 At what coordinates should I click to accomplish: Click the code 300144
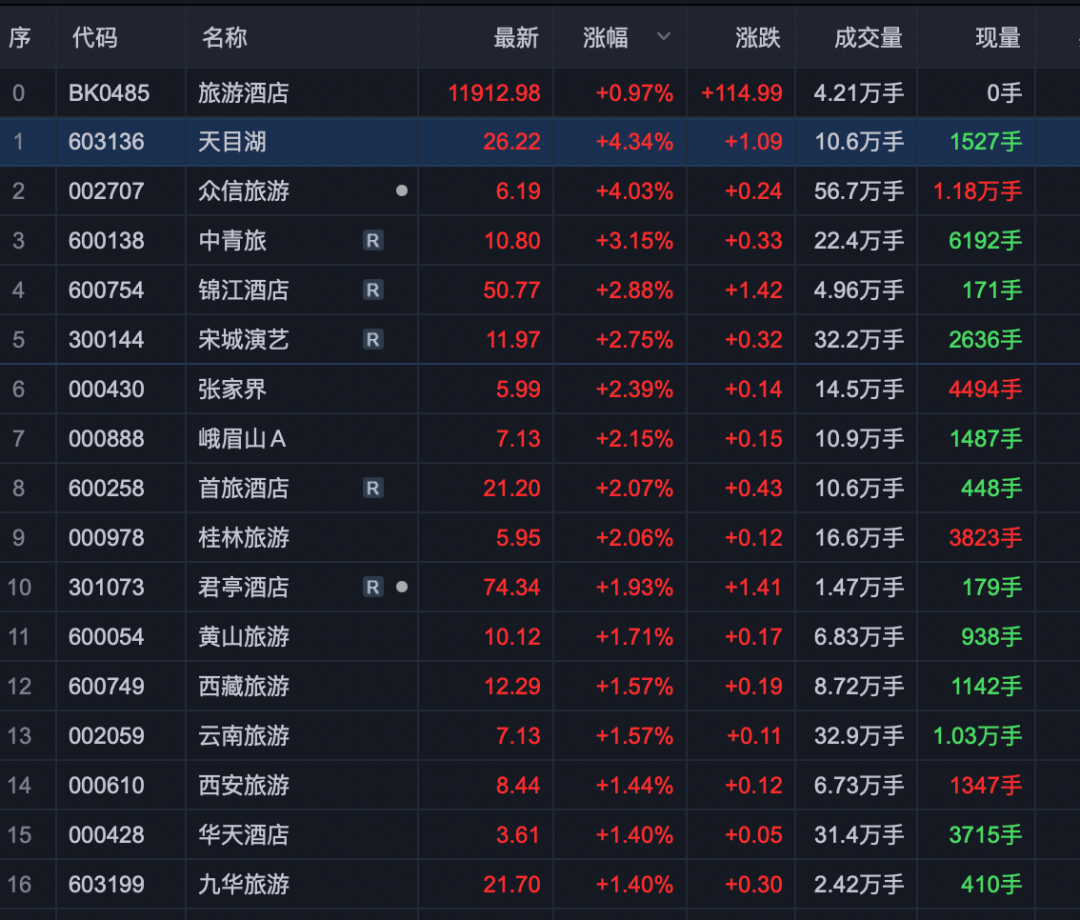(106, 339)
